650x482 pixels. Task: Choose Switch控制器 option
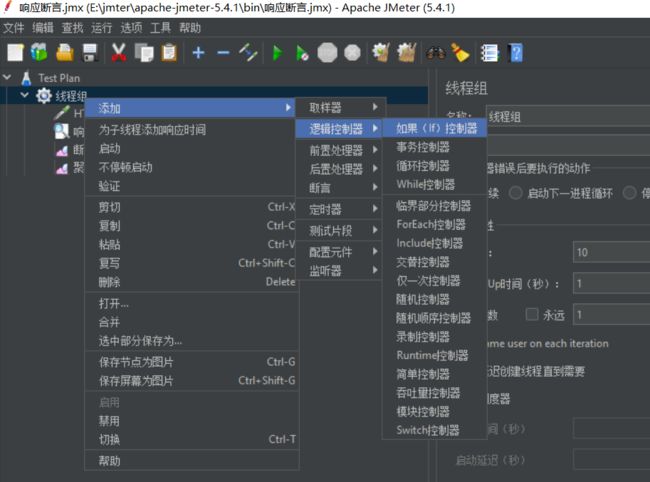coord(434,430)
